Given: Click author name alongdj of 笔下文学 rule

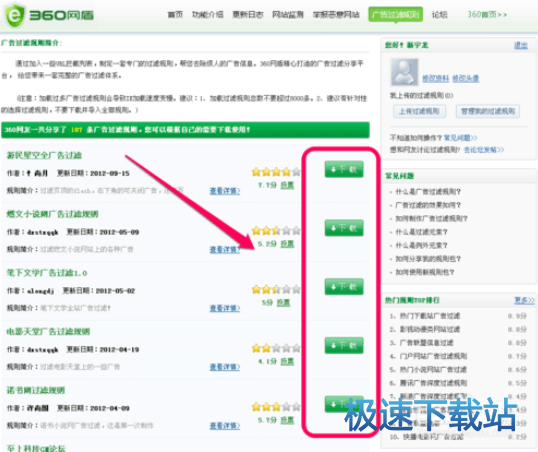Looking at the screenshot, I should (x=40, y=291).
